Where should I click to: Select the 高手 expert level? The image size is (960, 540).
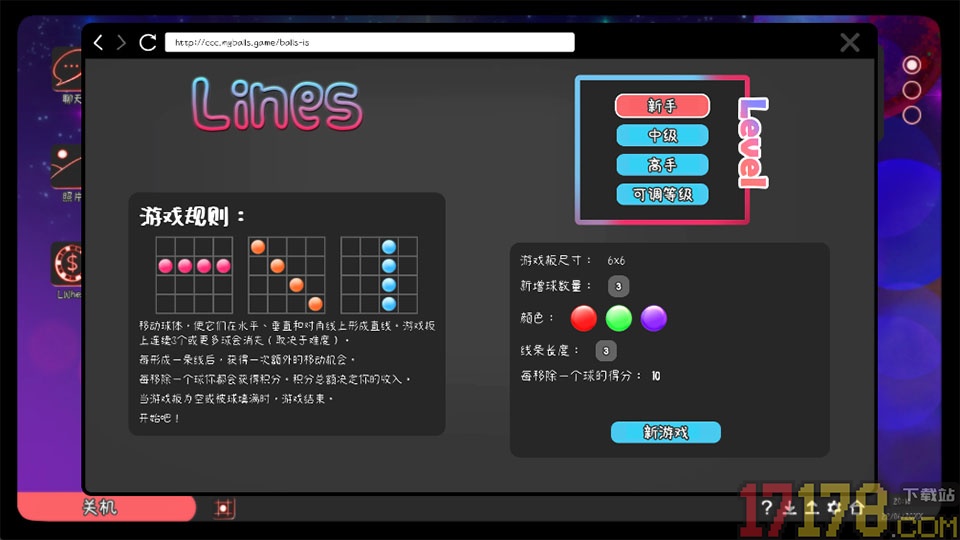(x=662, y=165)
